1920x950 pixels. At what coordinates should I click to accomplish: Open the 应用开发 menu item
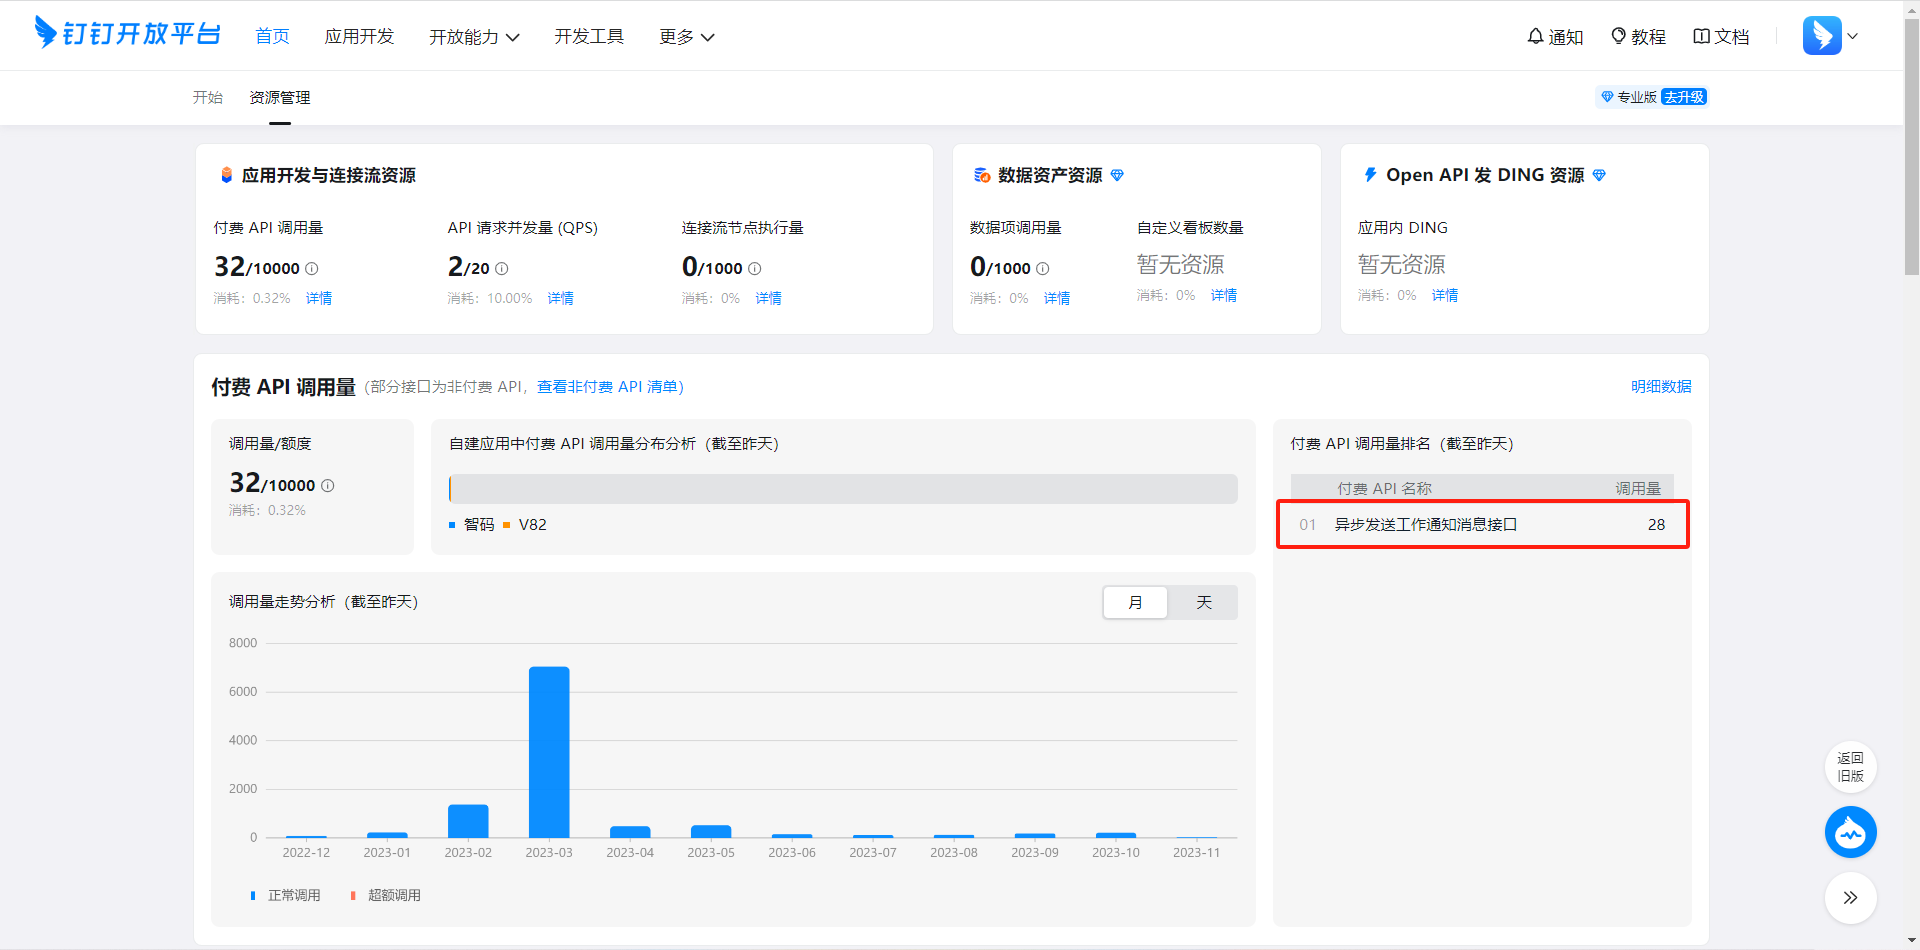pyautogui.click(x=359, y=37)
